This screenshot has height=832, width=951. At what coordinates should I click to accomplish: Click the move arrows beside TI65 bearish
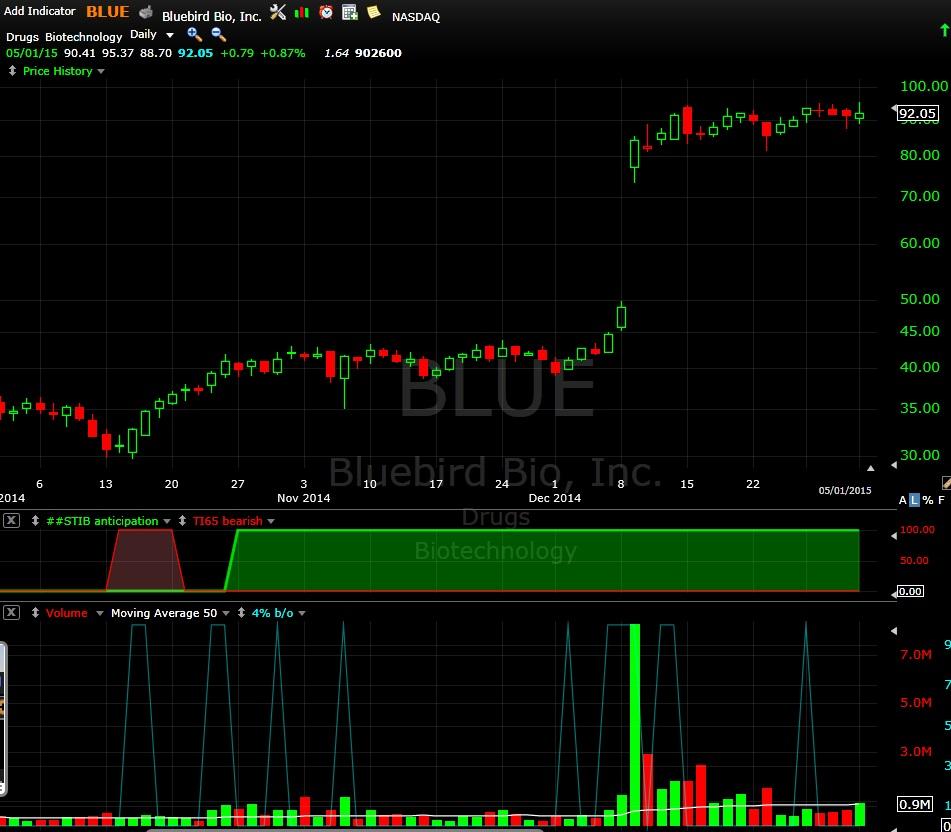(182, 521)
